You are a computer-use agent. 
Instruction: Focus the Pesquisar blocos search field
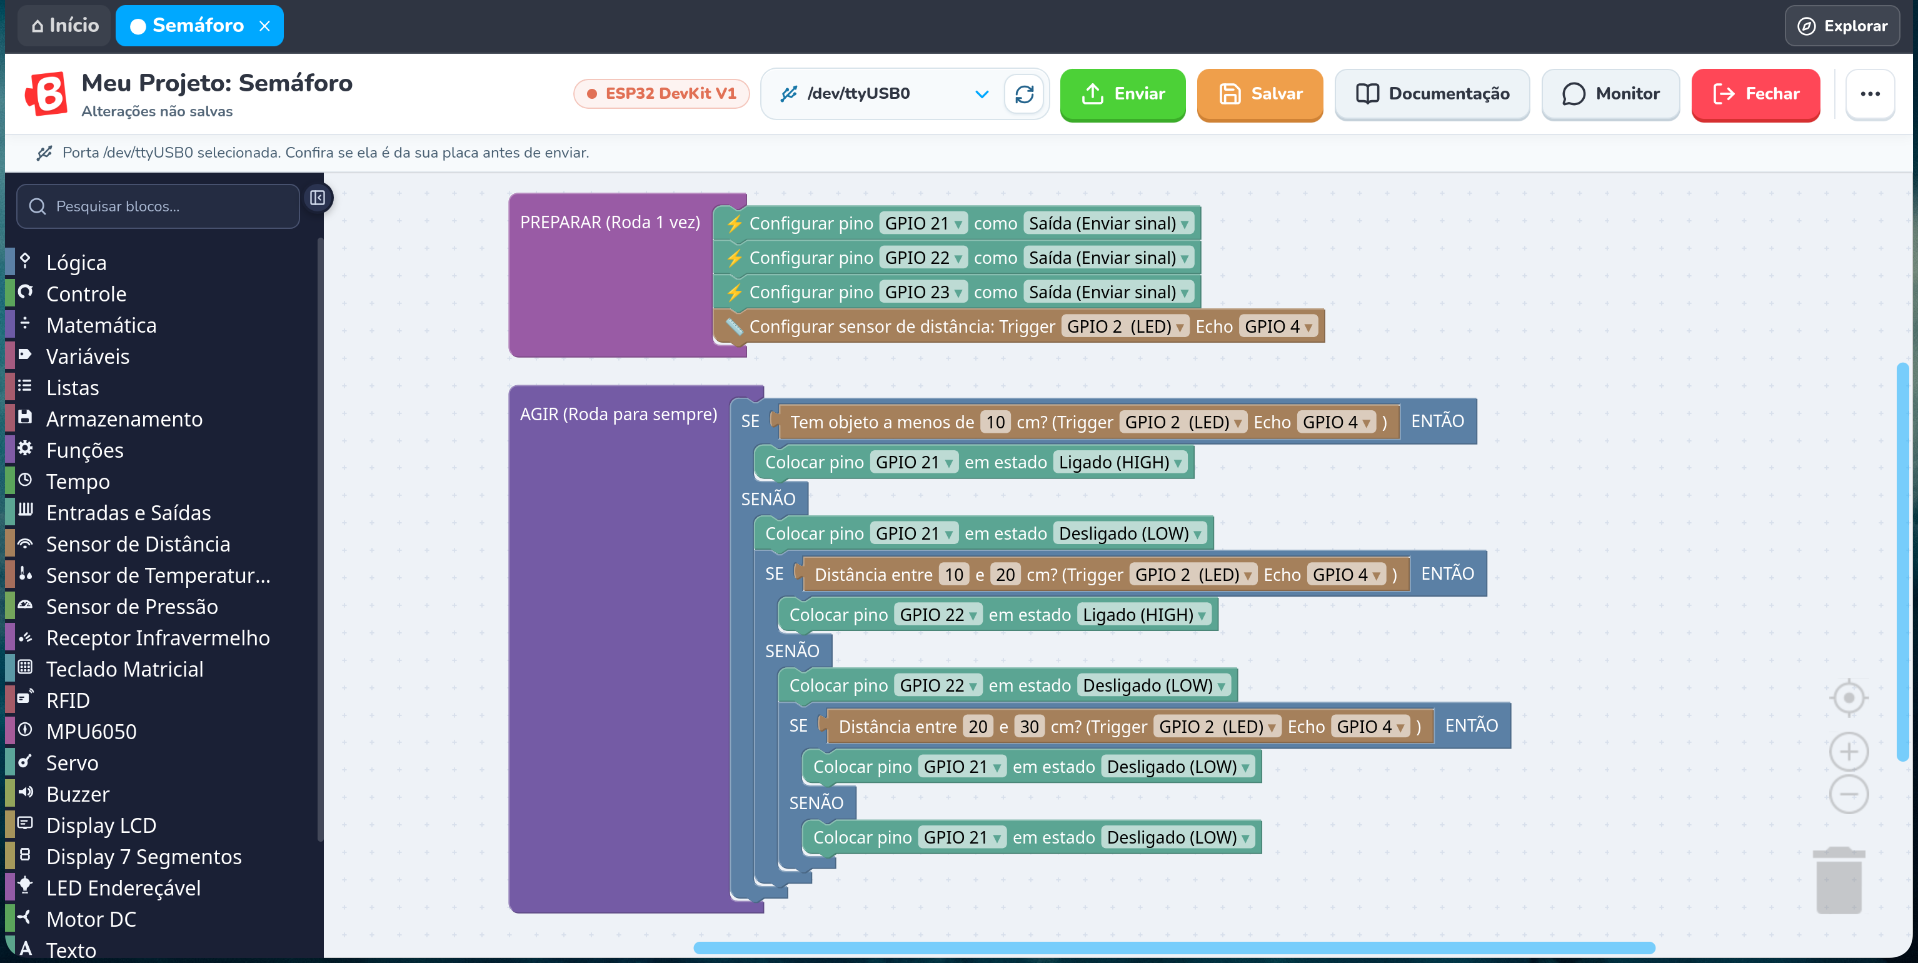pos(158,206)
